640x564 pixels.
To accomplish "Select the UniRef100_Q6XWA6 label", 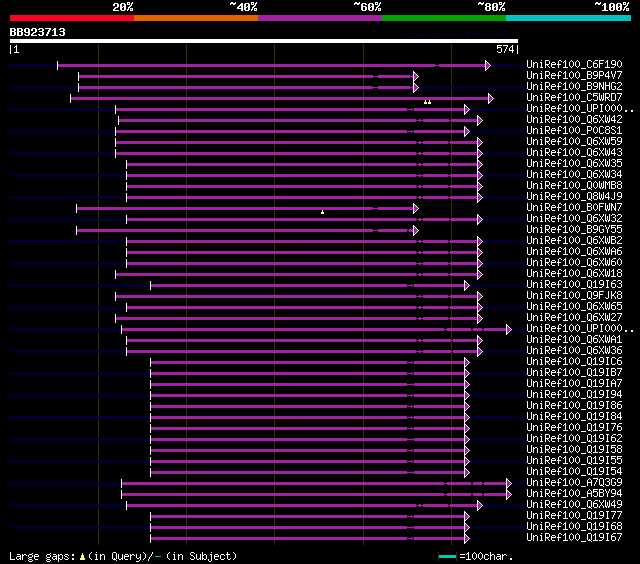I will click(x=574, y=252).
